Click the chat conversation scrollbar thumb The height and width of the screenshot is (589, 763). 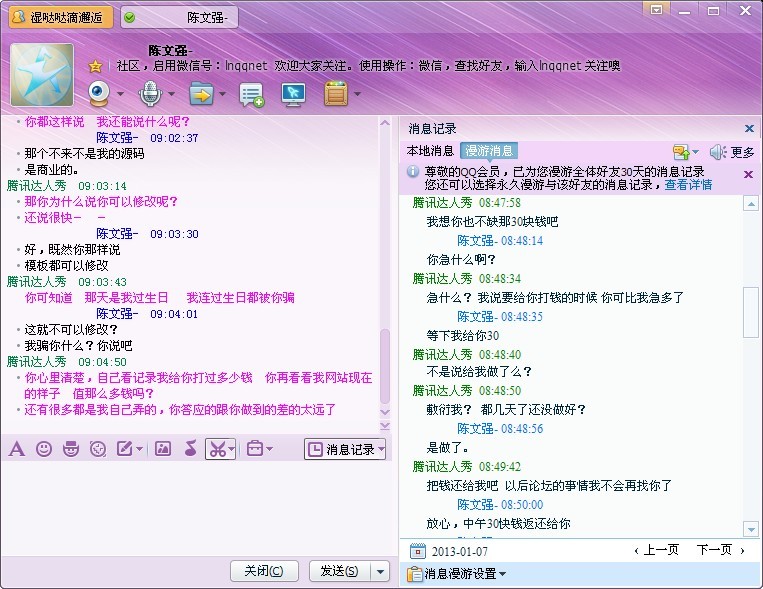tap(385, 367)
